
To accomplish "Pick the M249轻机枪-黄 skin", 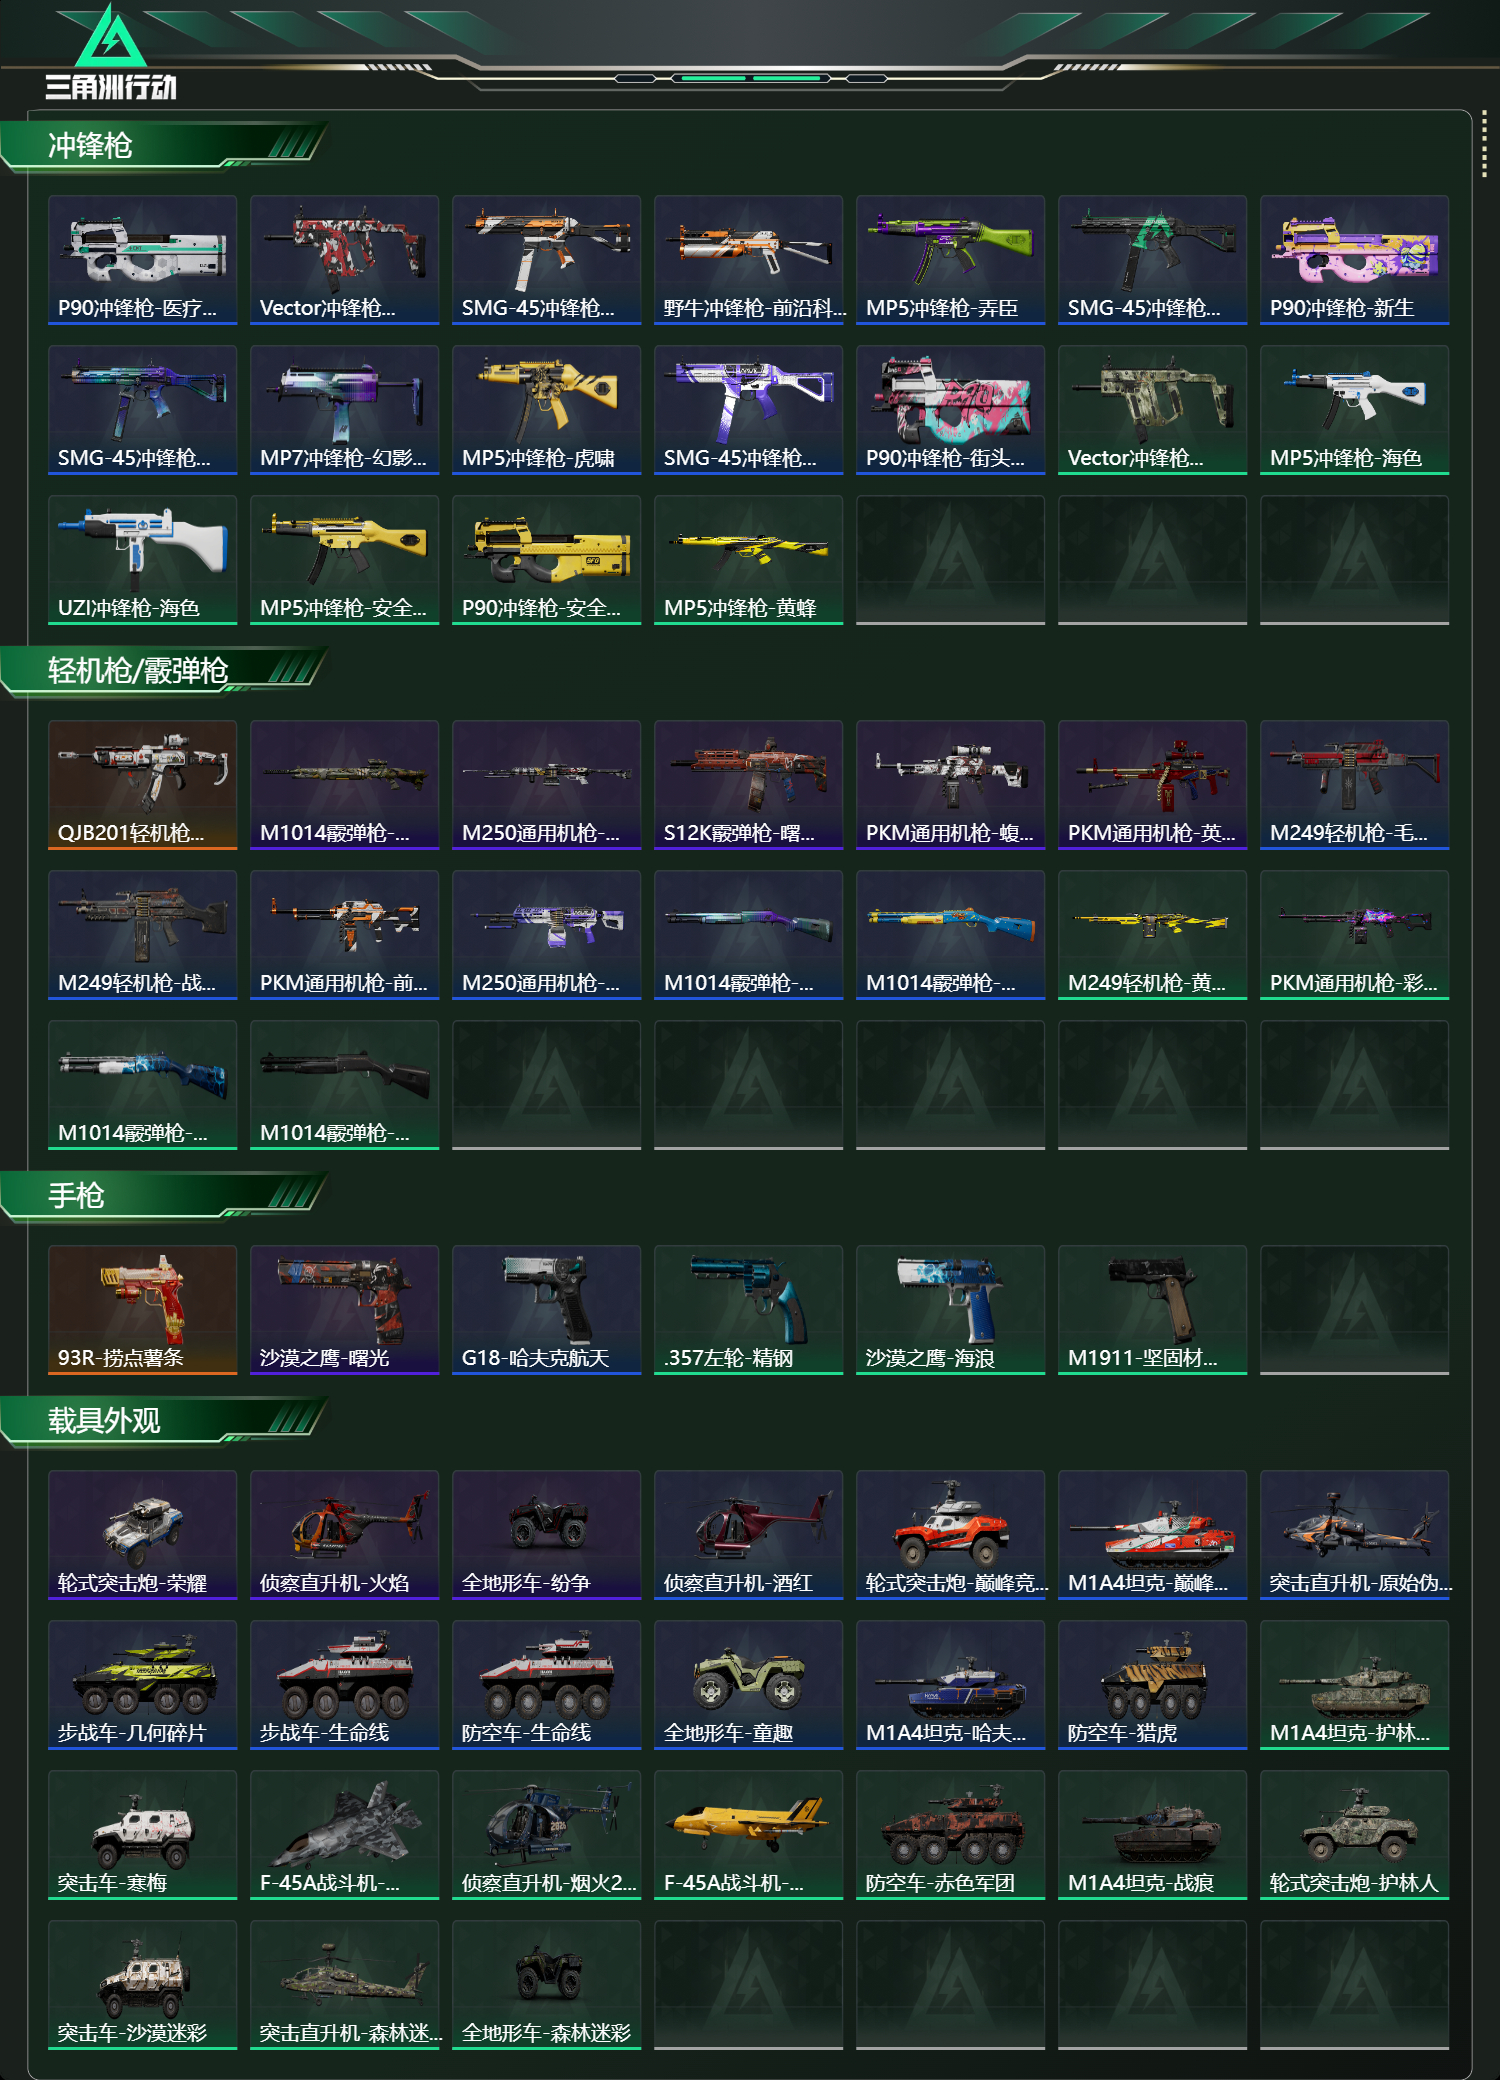I will (x=1152, y=935).
